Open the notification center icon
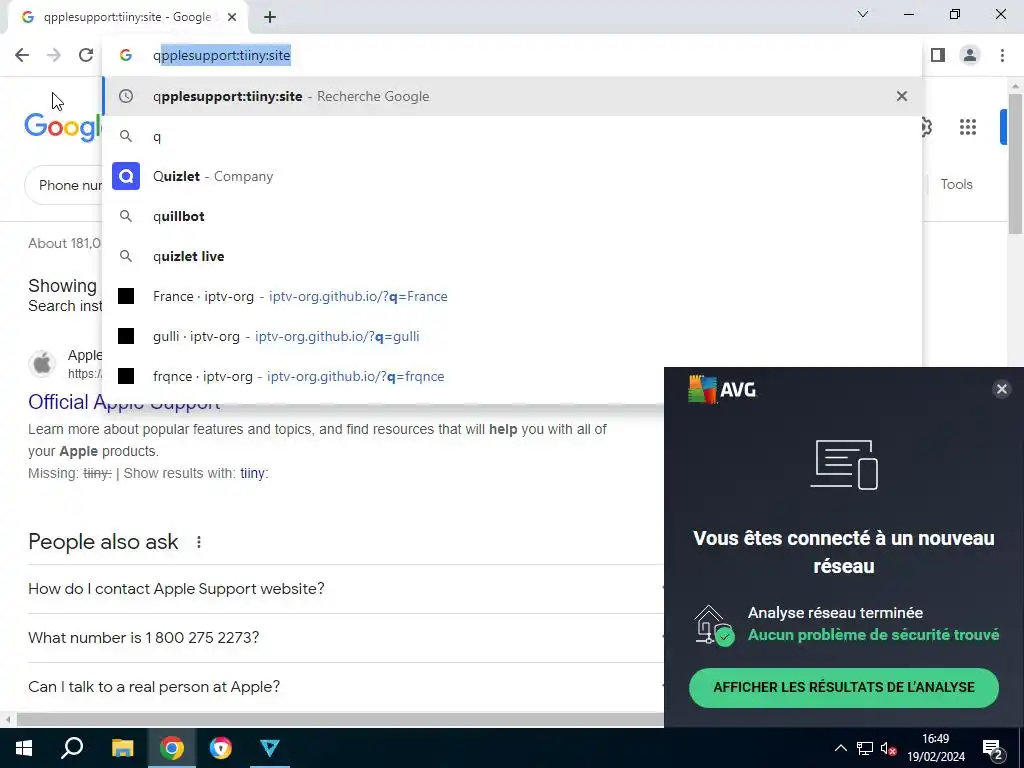The height and width of the screenshot is (768, 1024). [x=992, y=748]
